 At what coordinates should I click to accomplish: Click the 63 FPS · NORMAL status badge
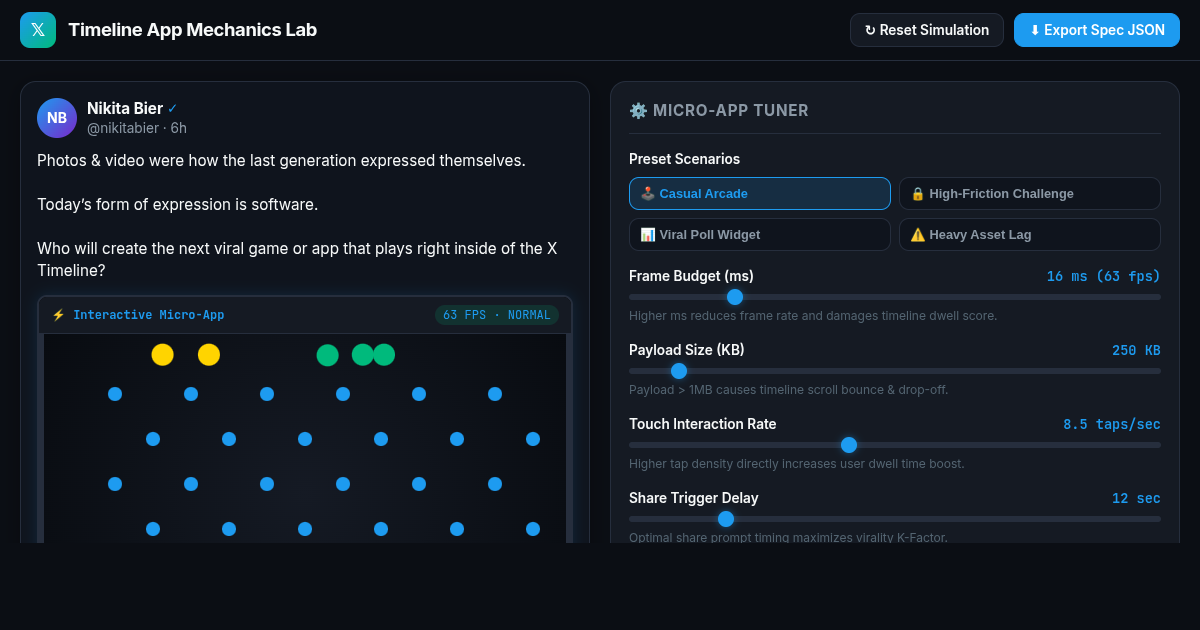point(497,315)
